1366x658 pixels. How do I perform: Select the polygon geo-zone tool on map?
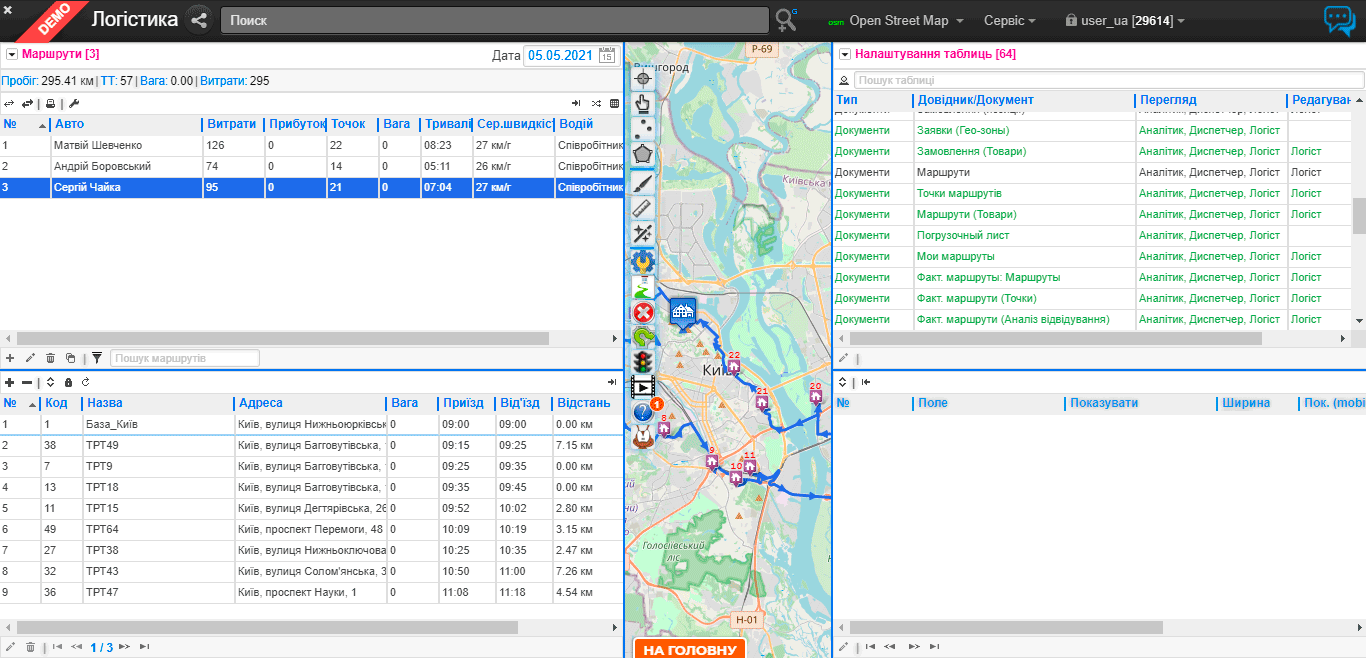coord(642,155)
